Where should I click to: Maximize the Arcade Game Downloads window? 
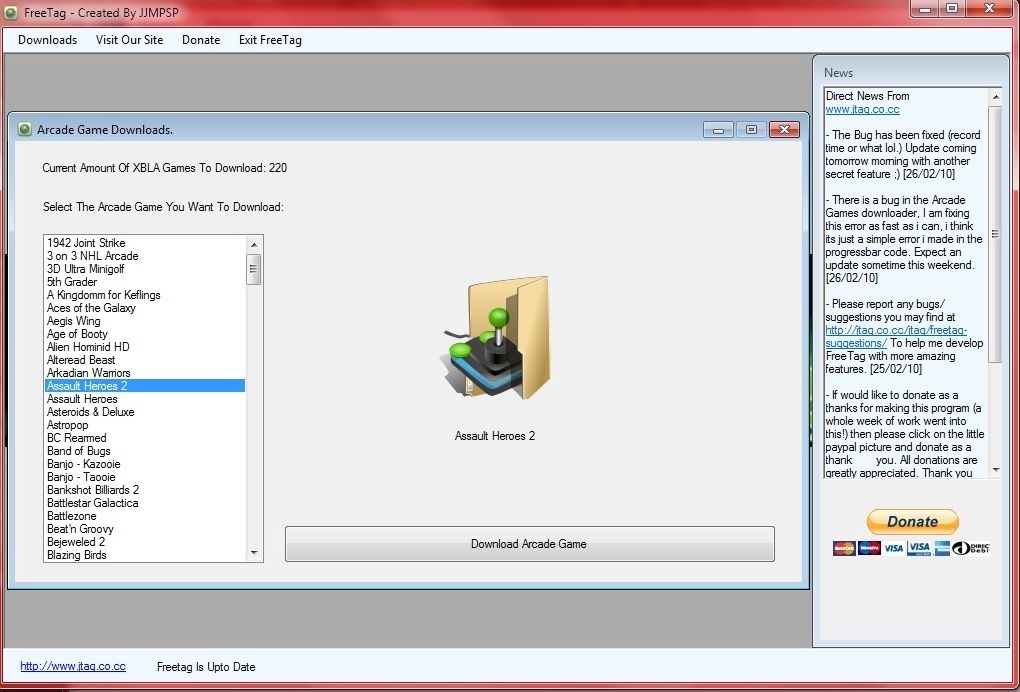point(751,129)
